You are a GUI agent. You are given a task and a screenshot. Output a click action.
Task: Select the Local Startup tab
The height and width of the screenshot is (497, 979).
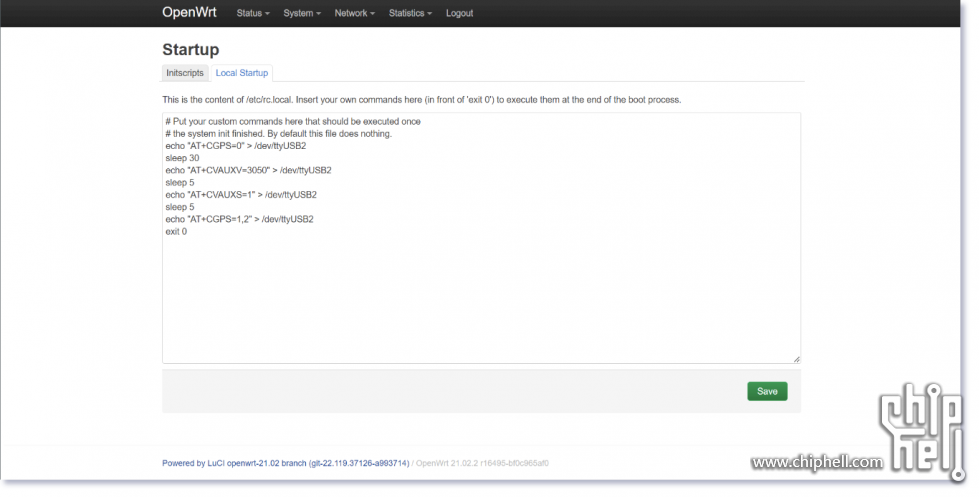[242, 73]
